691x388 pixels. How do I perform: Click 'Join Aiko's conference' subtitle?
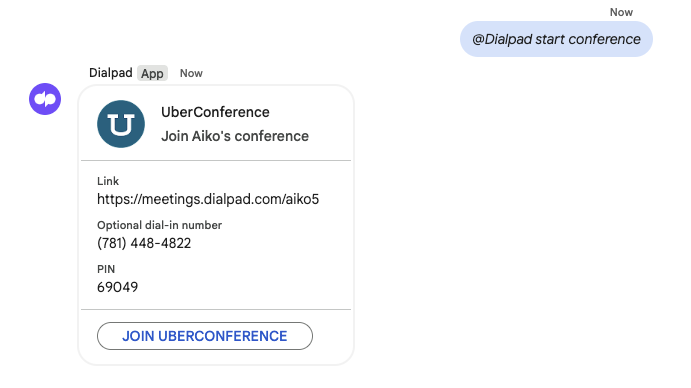point(235,136)
